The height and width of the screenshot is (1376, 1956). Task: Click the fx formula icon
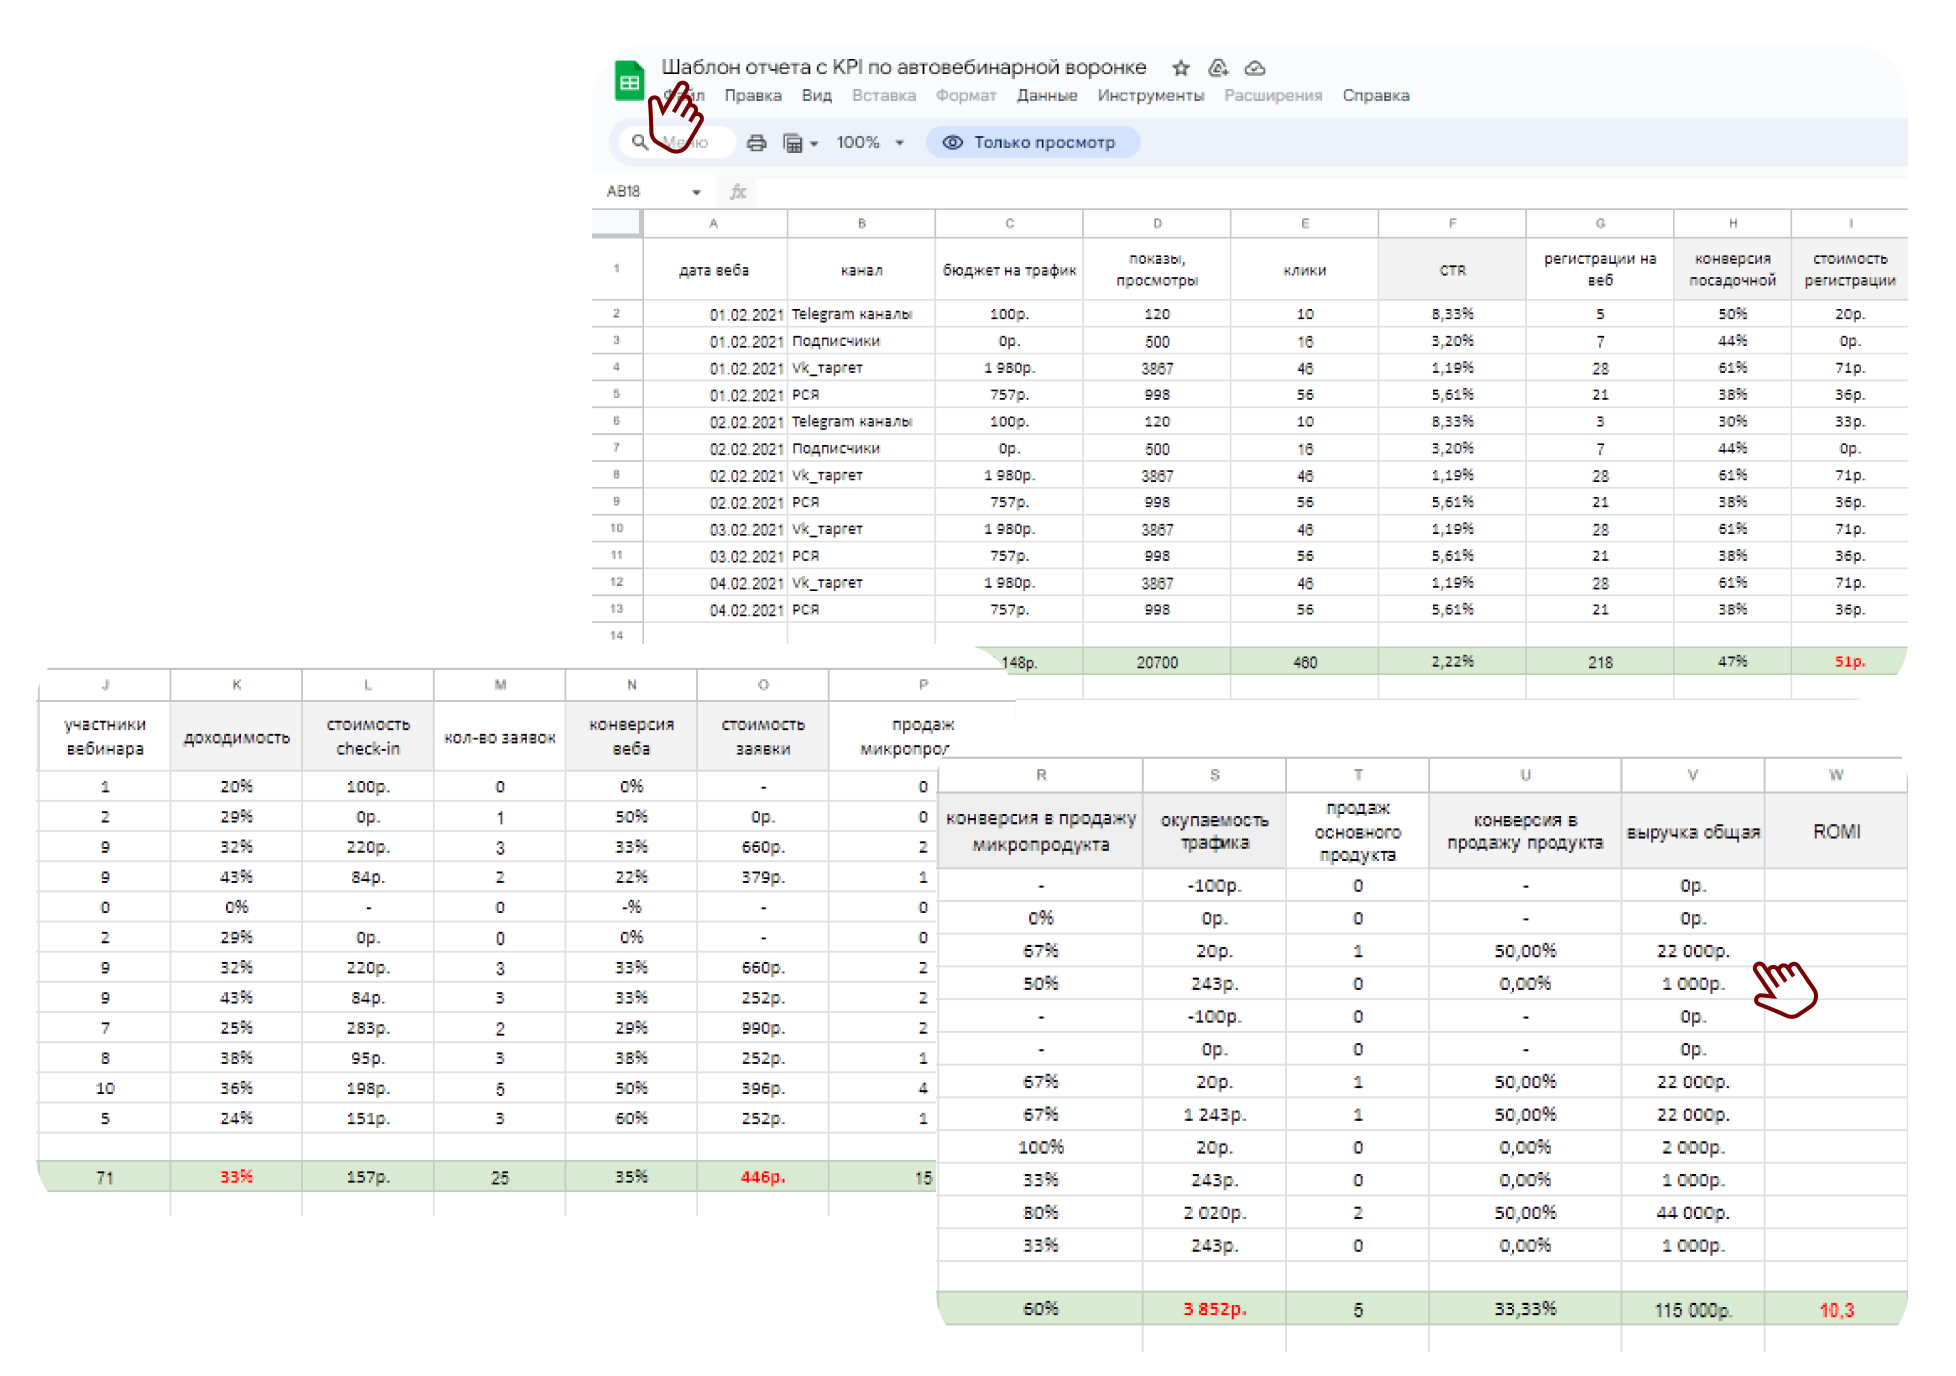click(738, 191)
